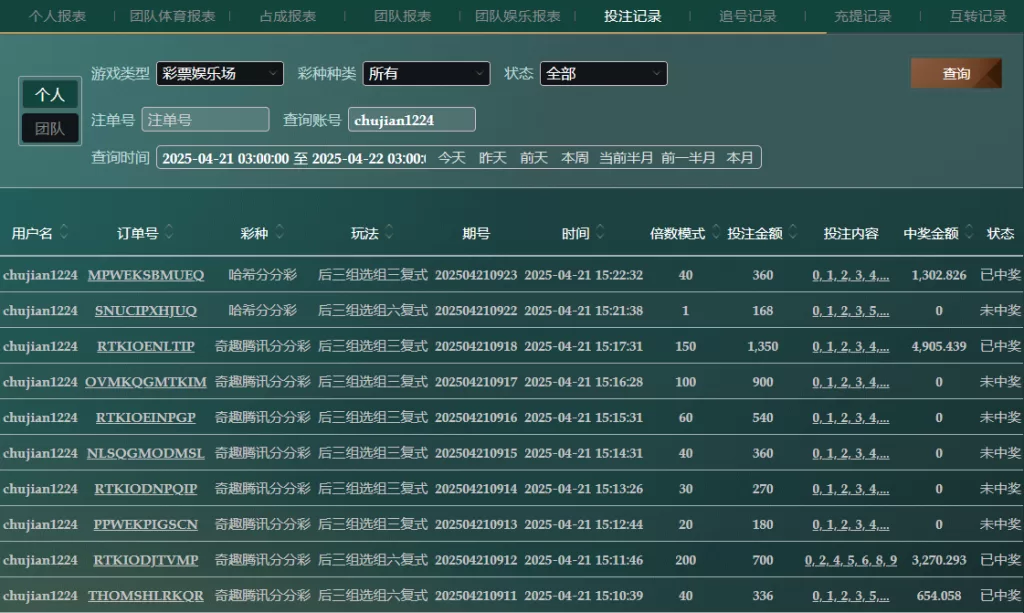Screen dimensions: 1024x613
Task: Open the 状态 dropdown showing 全部
Action: tap(603, 74)
